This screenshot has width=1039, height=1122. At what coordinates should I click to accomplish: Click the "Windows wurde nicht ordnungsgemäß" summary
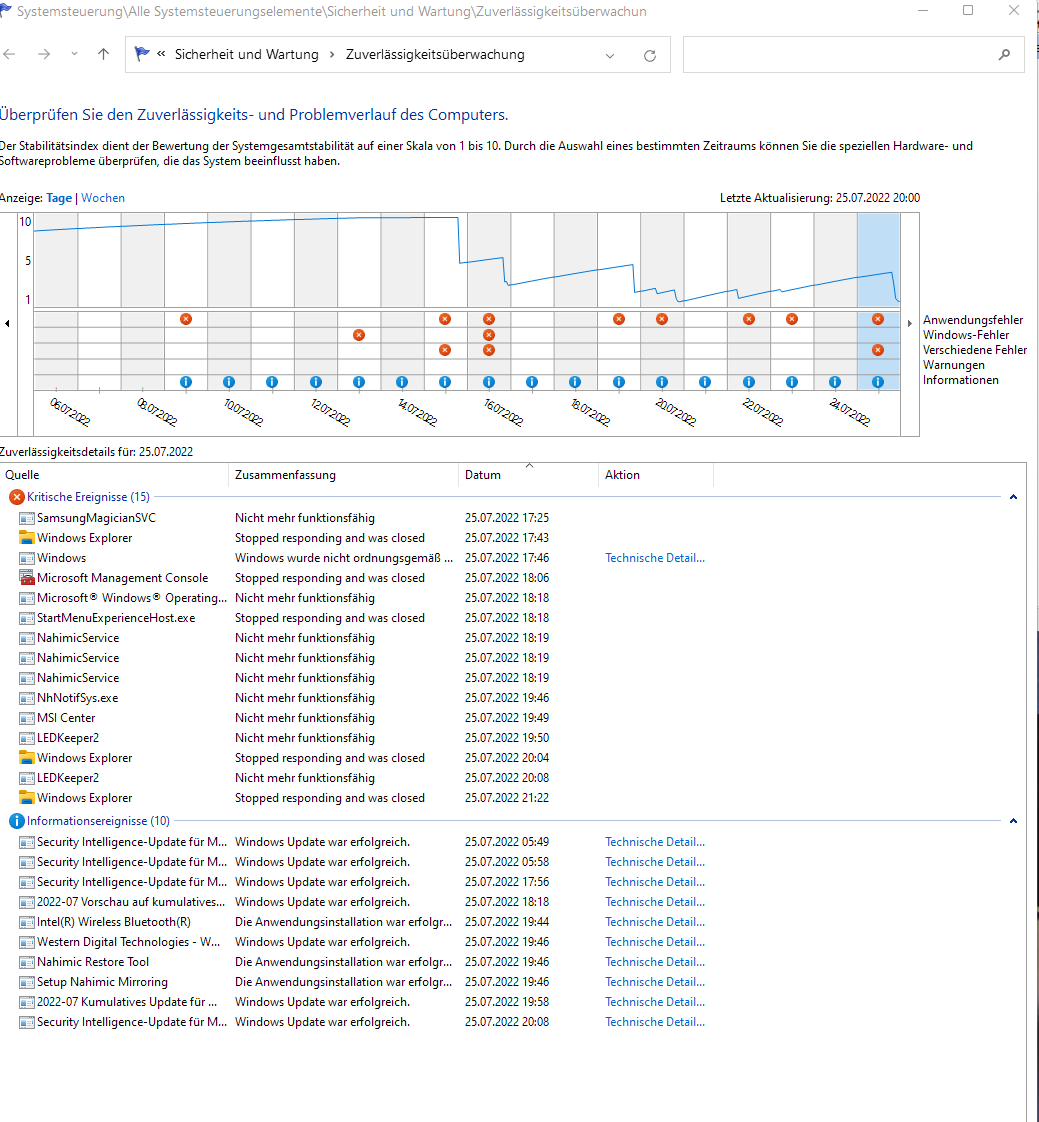pos(343,558)
